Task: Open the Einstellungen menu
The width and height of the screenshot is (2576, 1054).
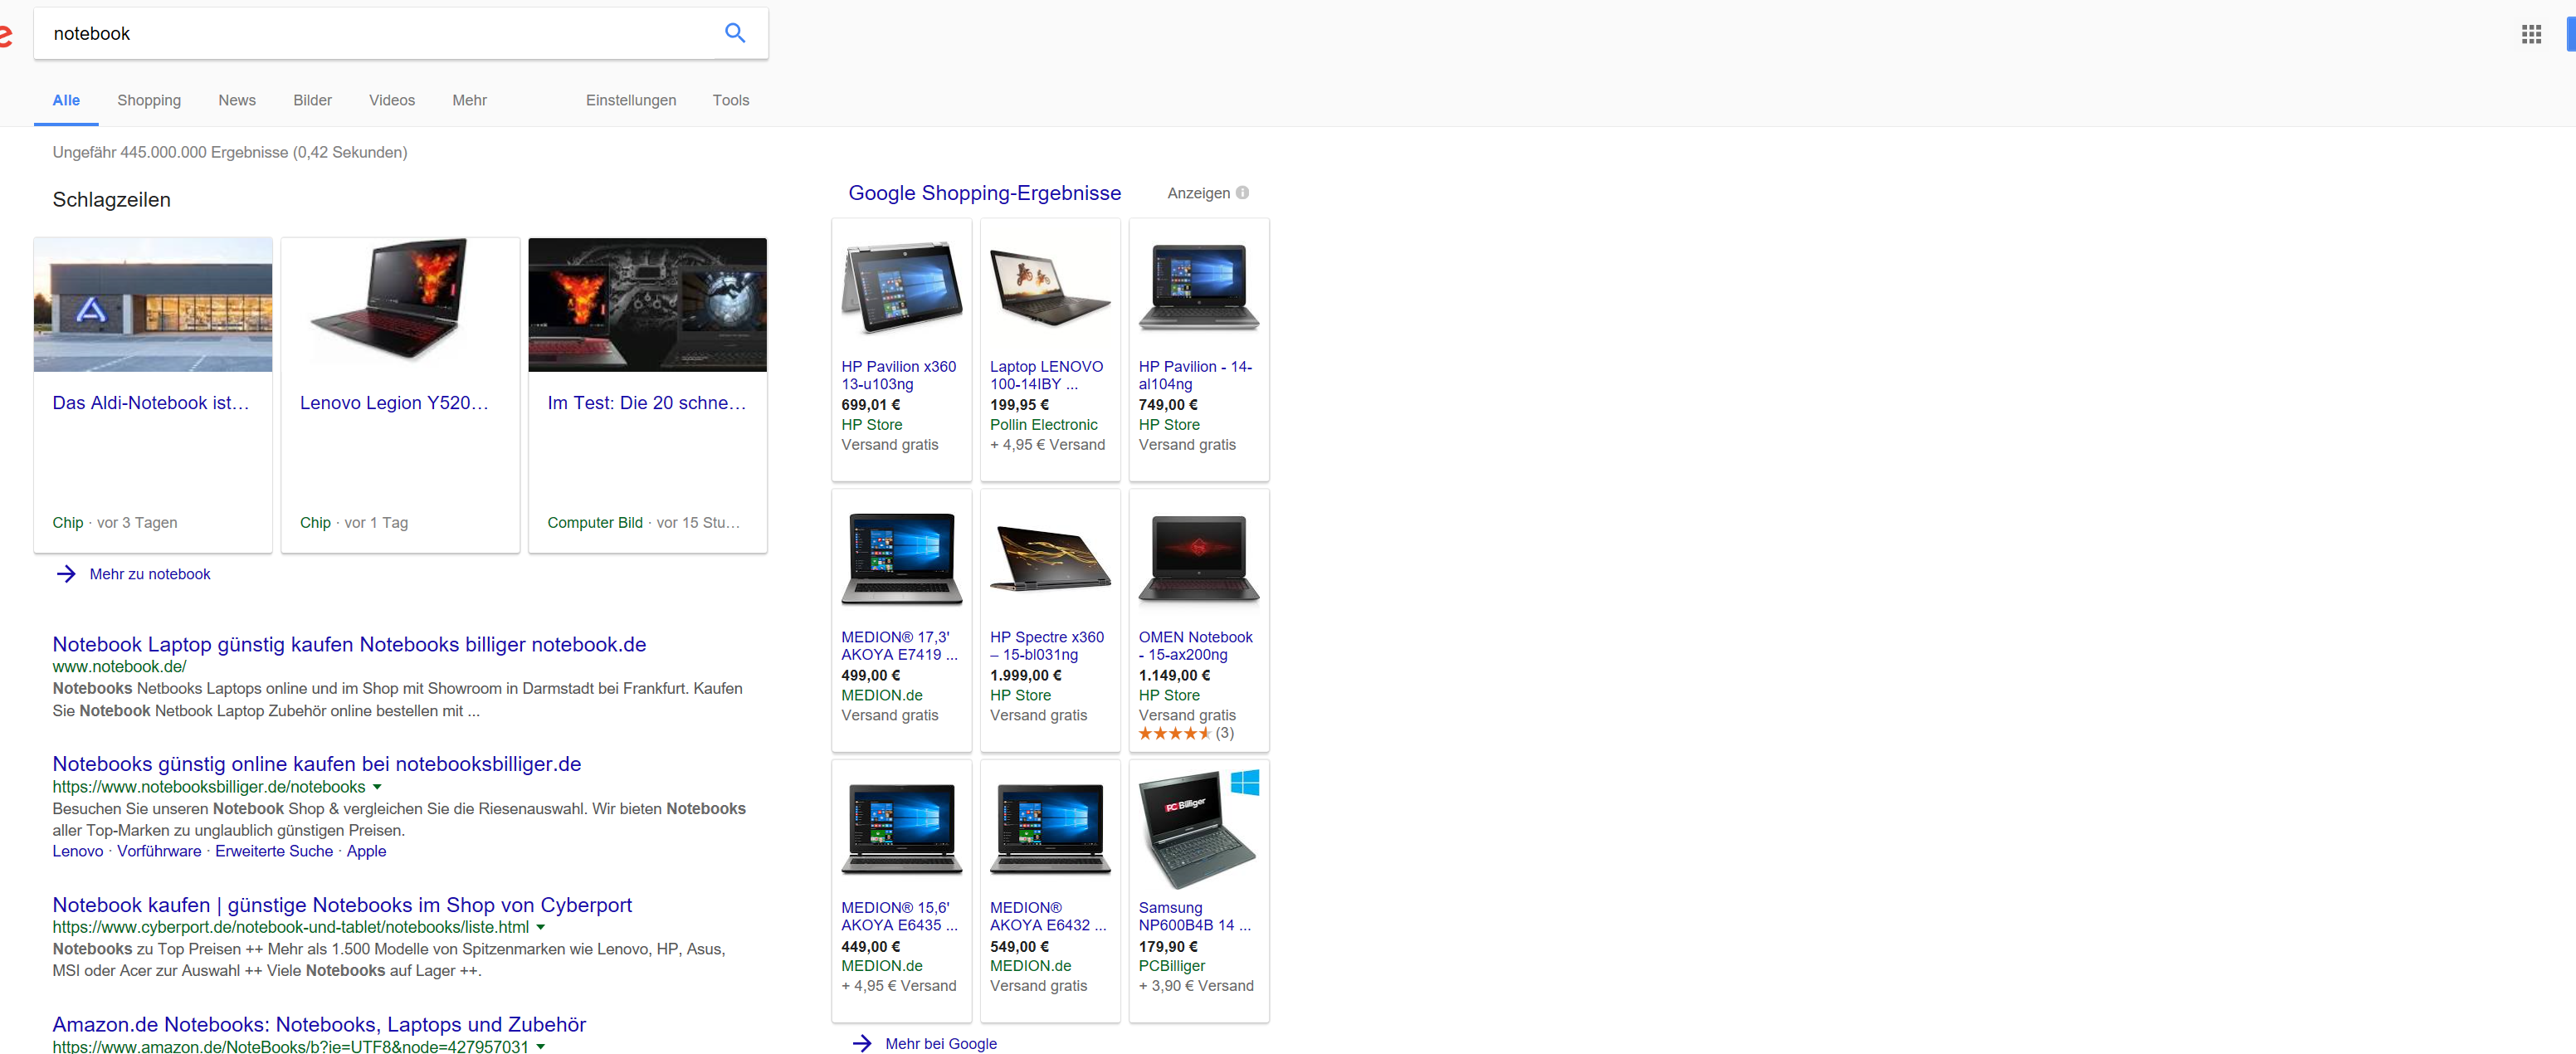Action: pos(630,100)
